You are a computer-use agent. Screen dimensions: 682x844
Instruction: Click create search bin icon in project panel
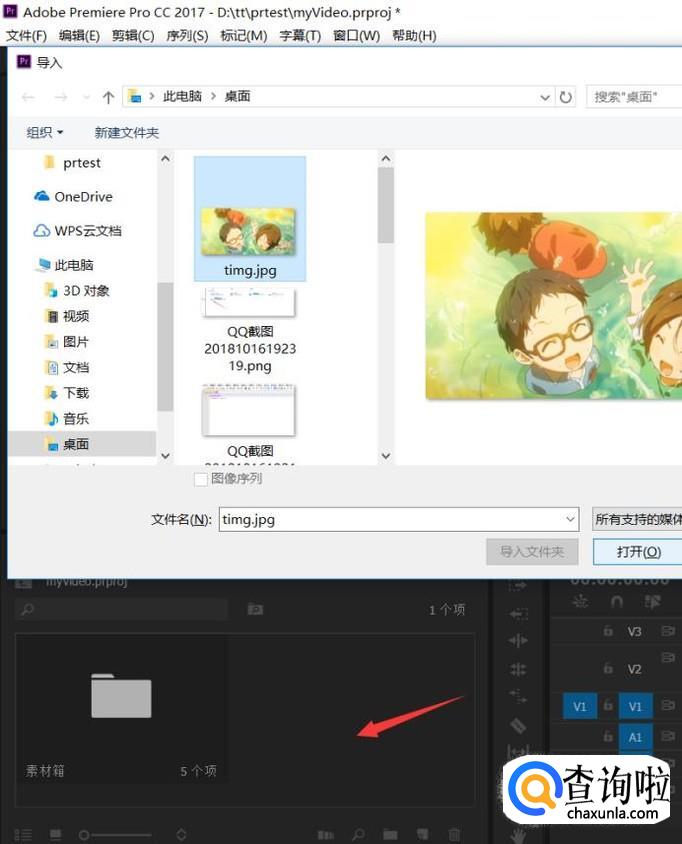point(255,609)
